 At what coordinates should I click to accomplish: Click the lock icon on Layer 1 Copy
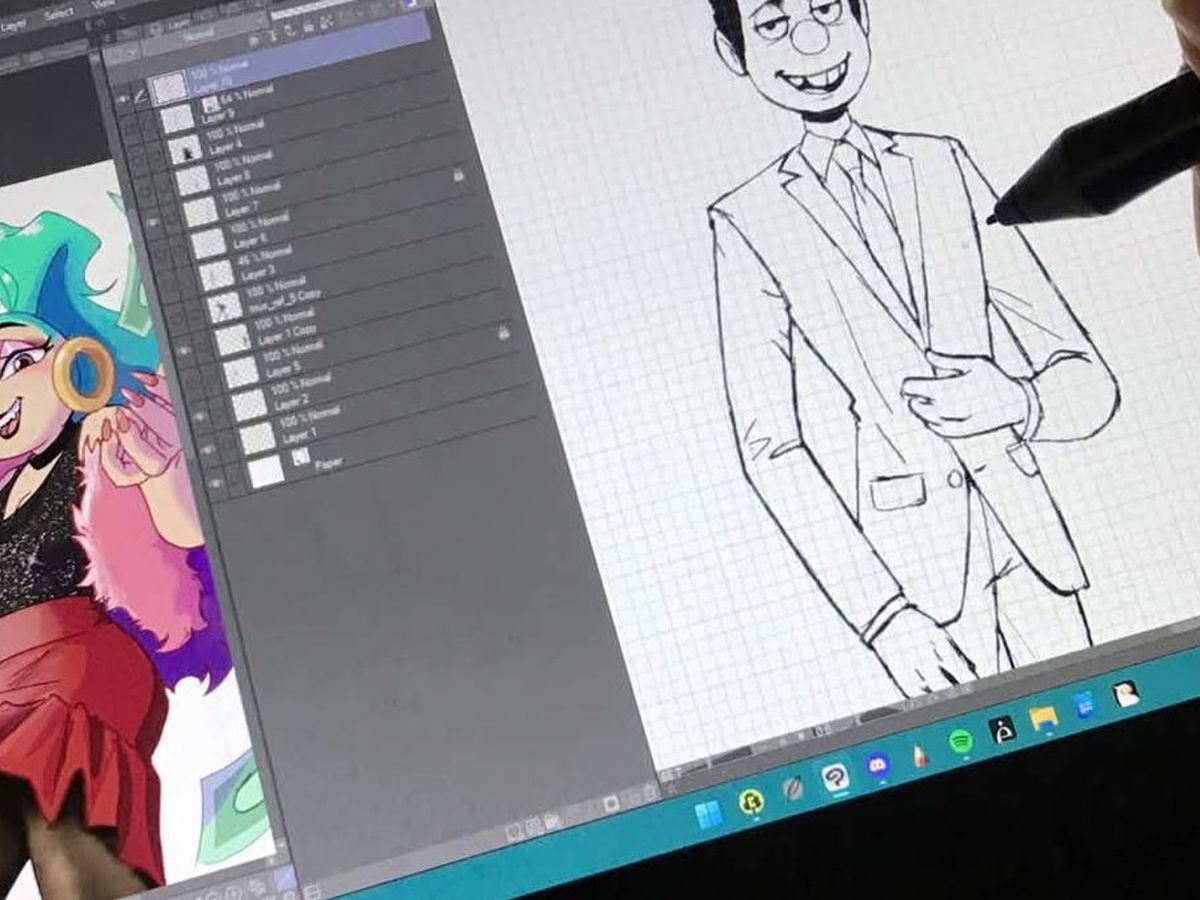(x=503, y=333)
